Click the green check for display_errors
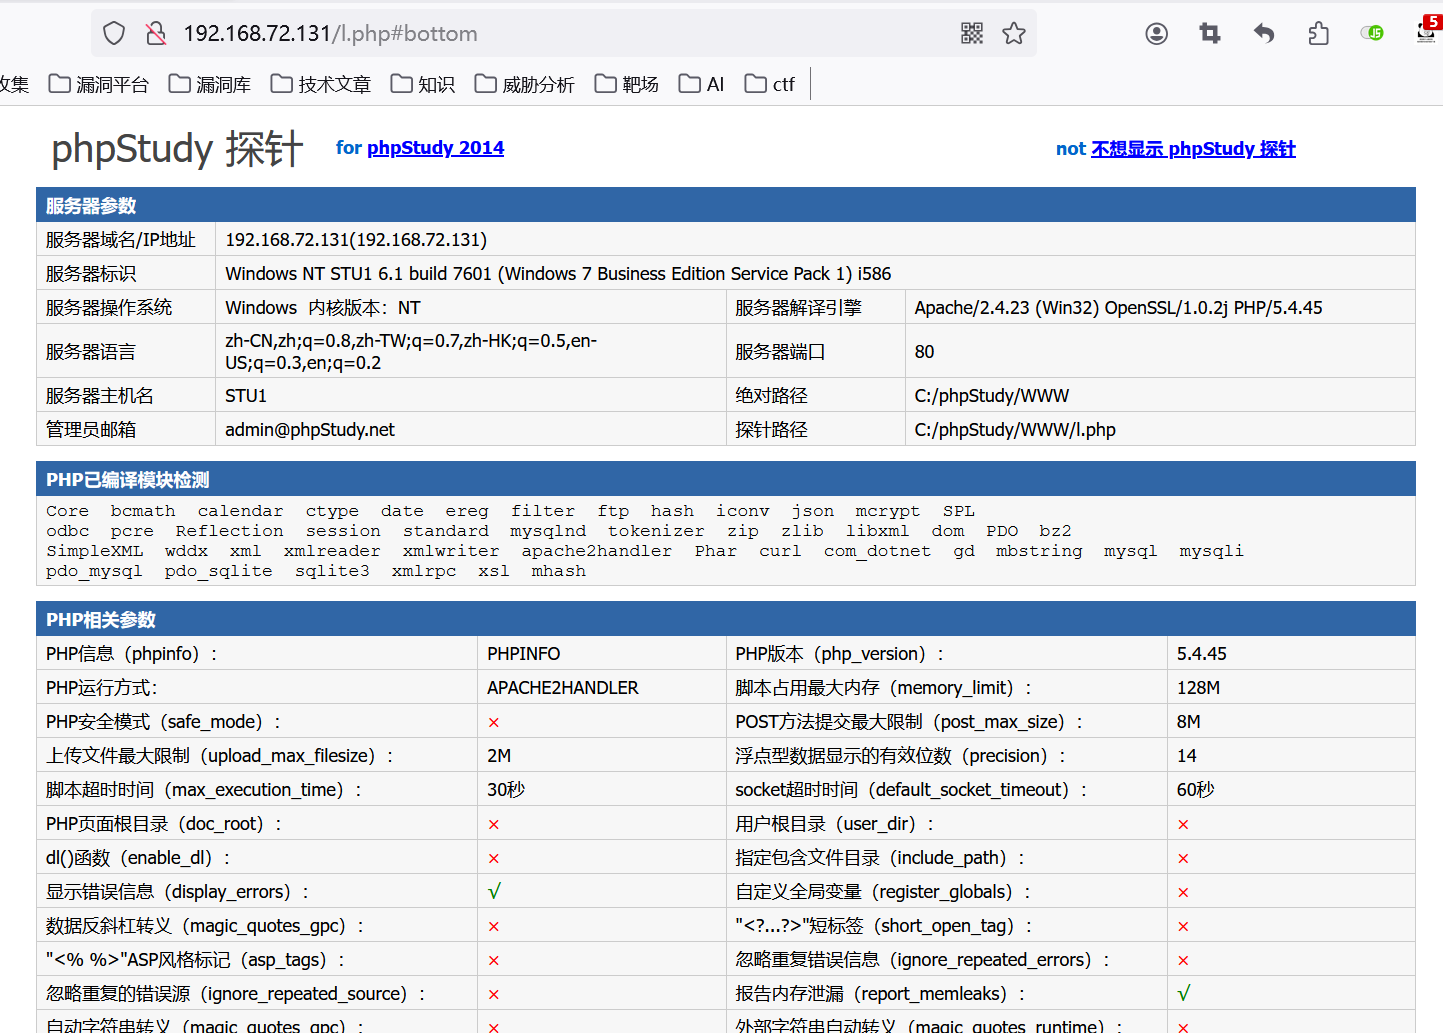Viewport: 1443px width, 1033px height. pos(494,891)
